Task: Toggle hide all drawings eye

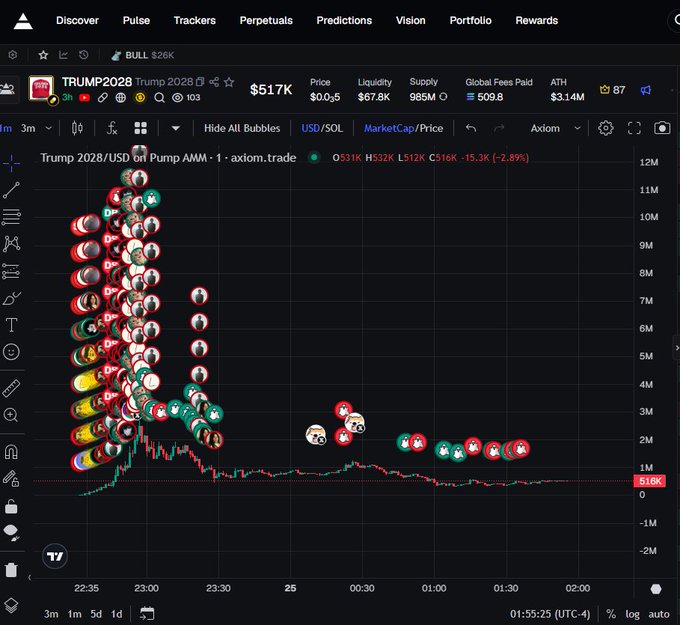Action: click(x=11, y=532)
